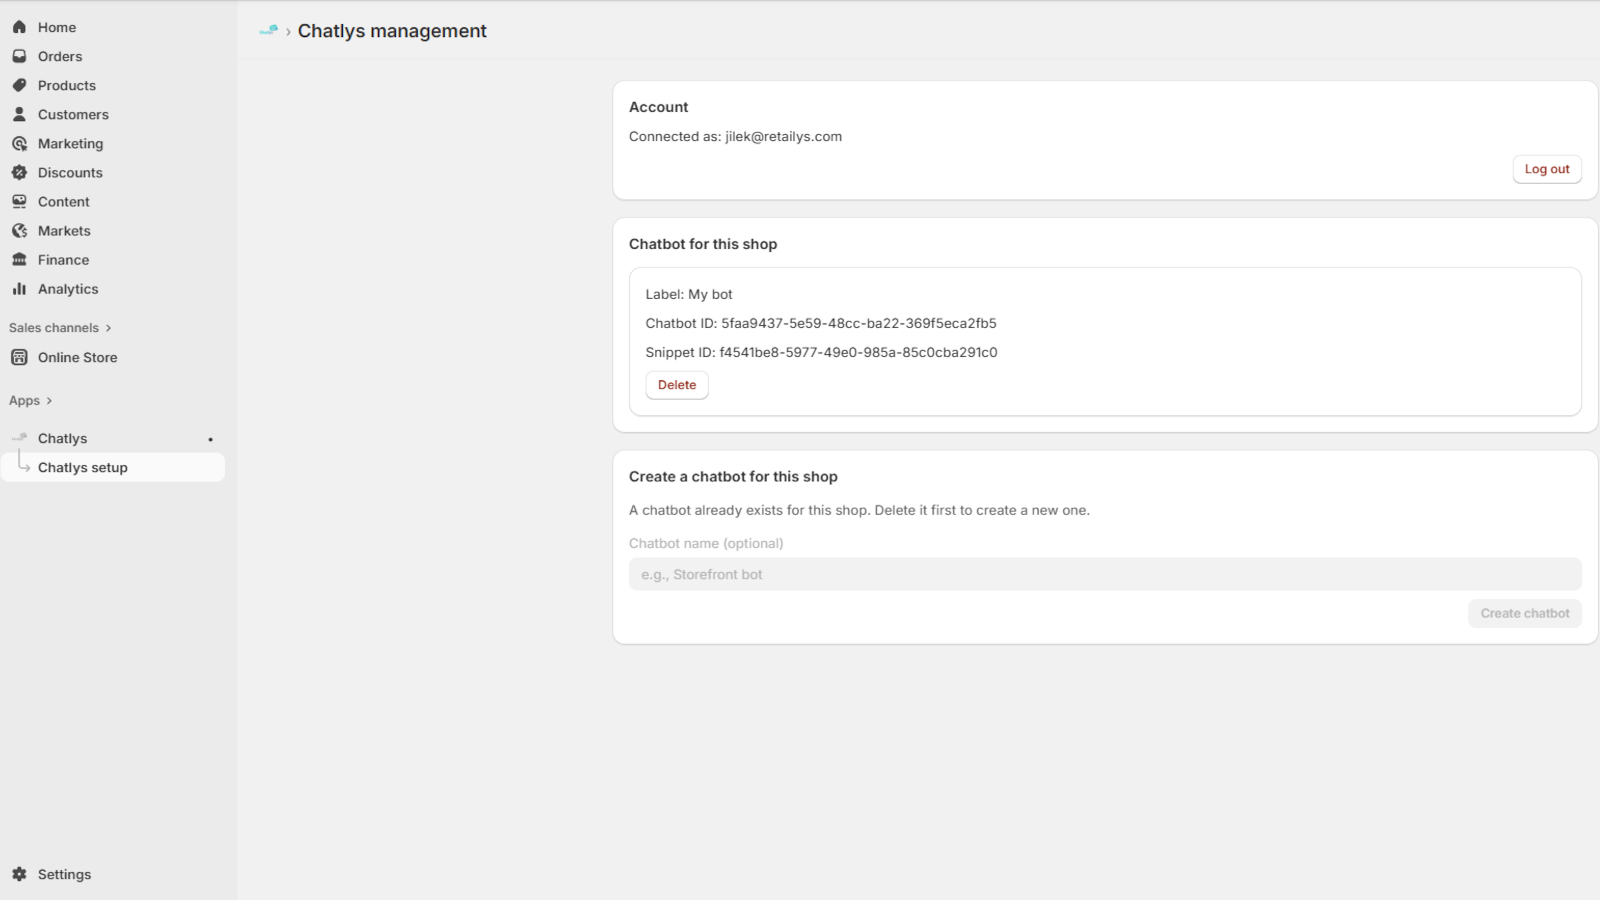This screenshot has height=900, width=1600.
Task: Open Settings with the gear icon
Action: point(19,874)
